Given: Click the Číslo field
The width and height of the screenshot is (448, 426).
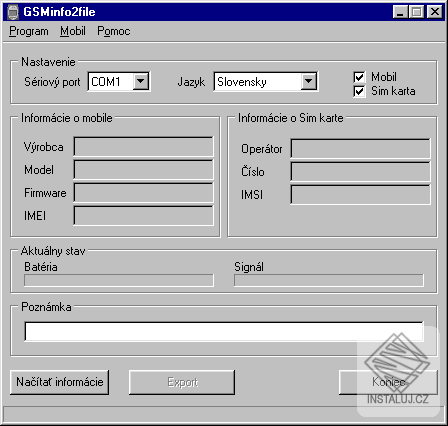Looking at the screenshot, I should point(360,171).
